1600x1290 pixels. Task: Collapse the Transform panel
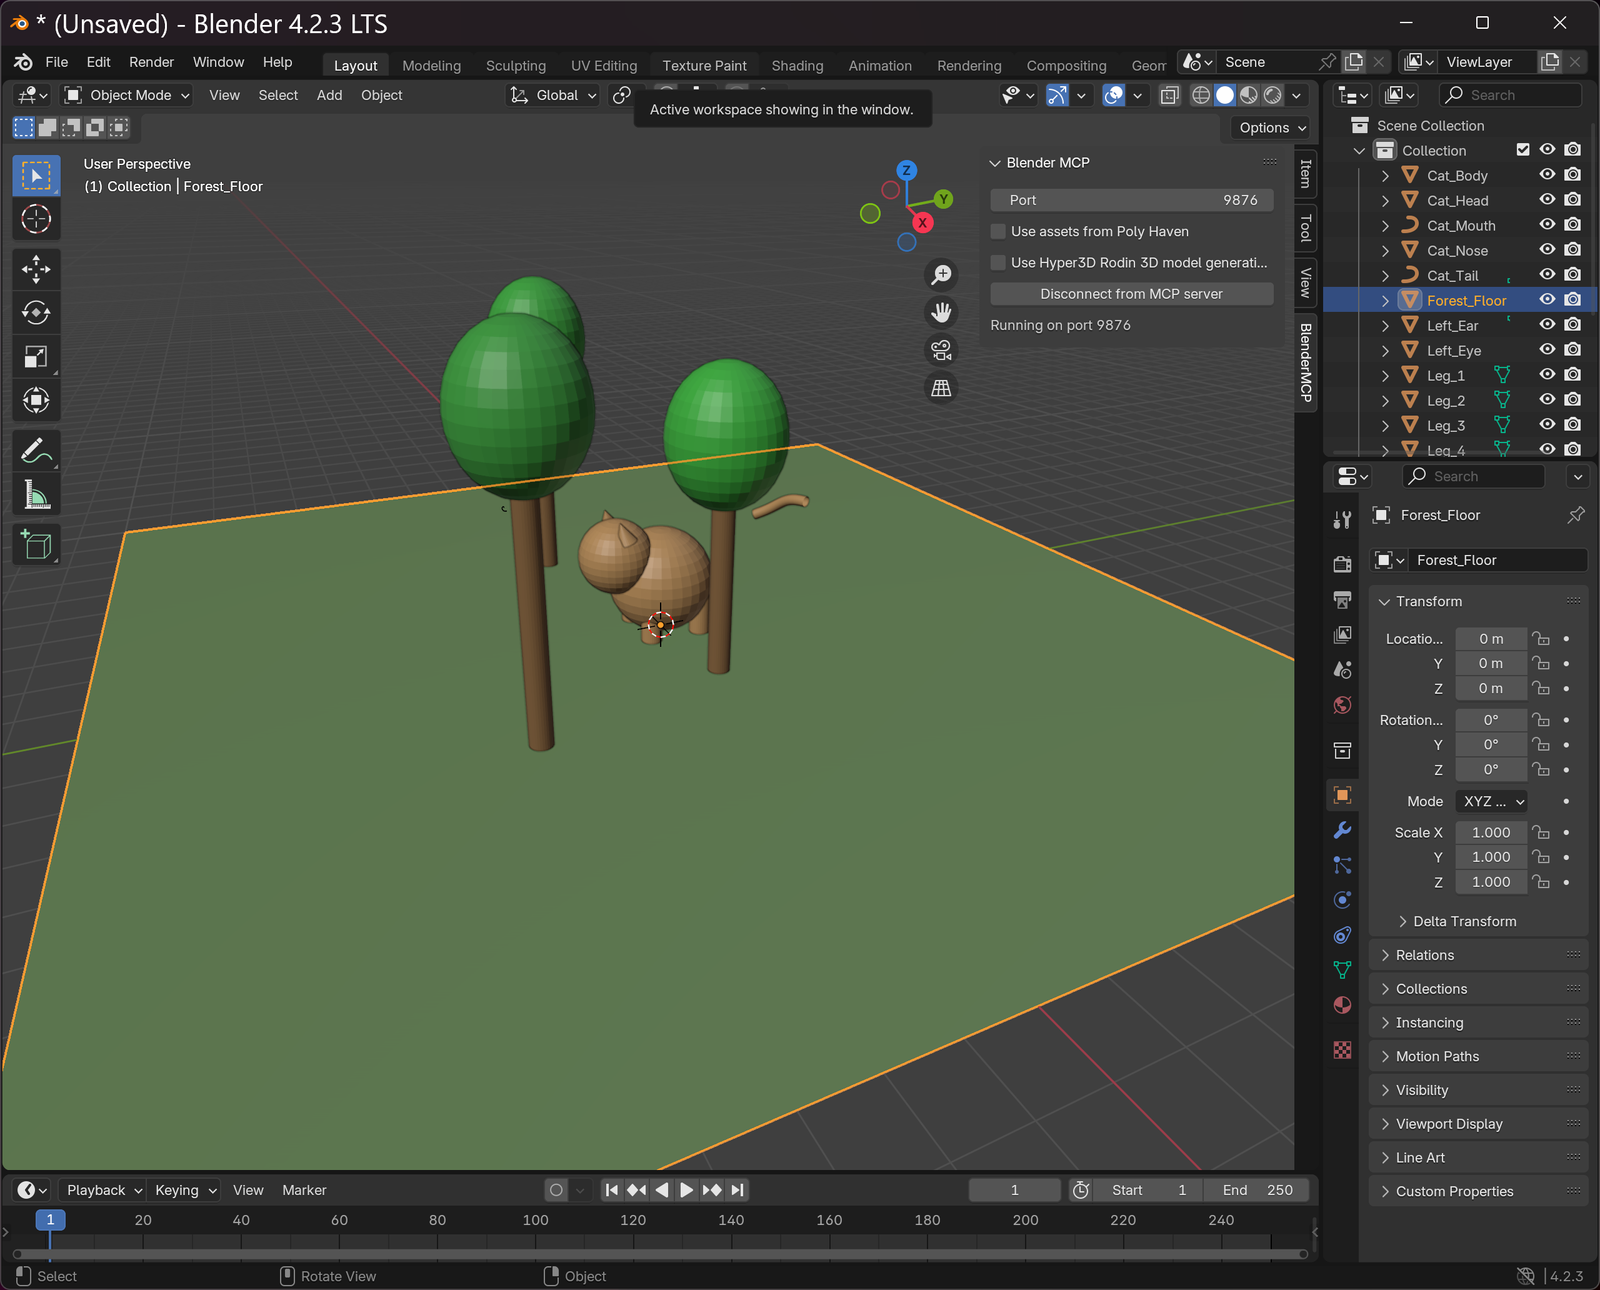coord(1478,601)
